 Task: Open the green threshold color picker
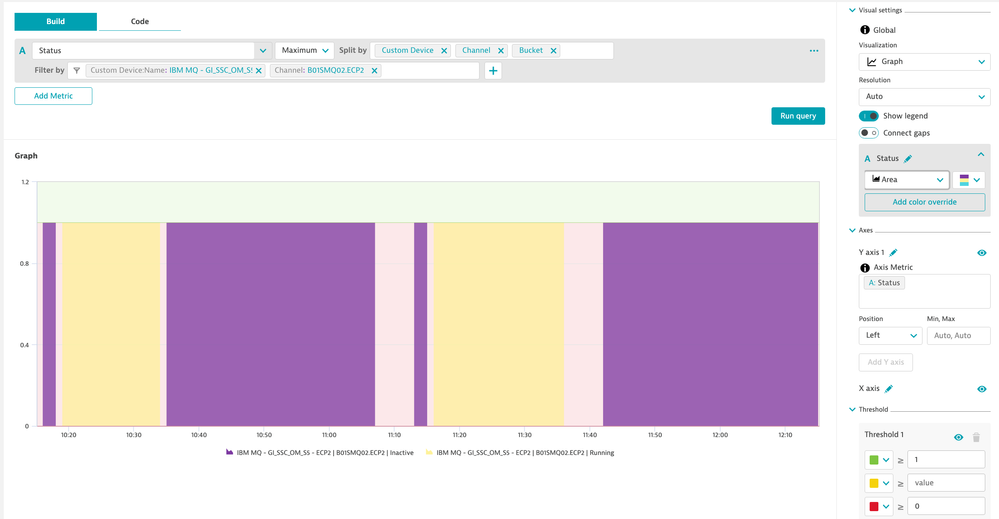[x=879, y=460]
